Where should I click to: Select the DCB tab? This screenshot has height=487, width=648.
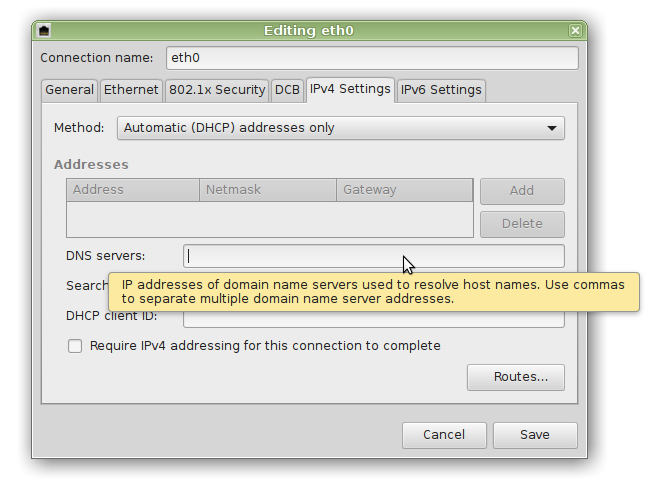coord(287,90)
